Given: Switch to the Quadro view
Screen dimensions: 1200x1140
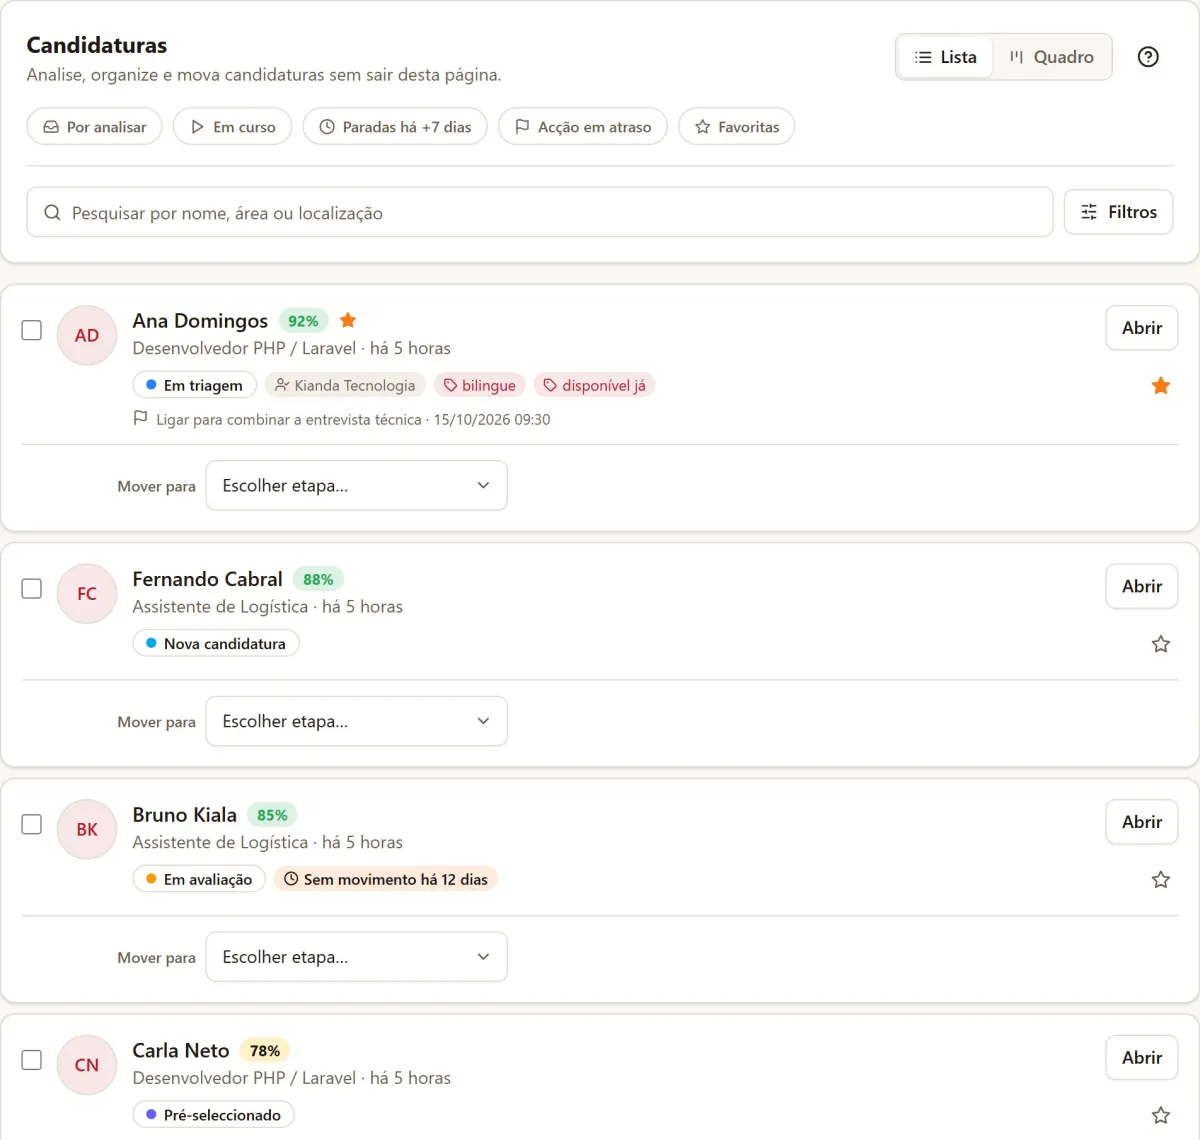Looking at the screenshot, I should 1051,57.
